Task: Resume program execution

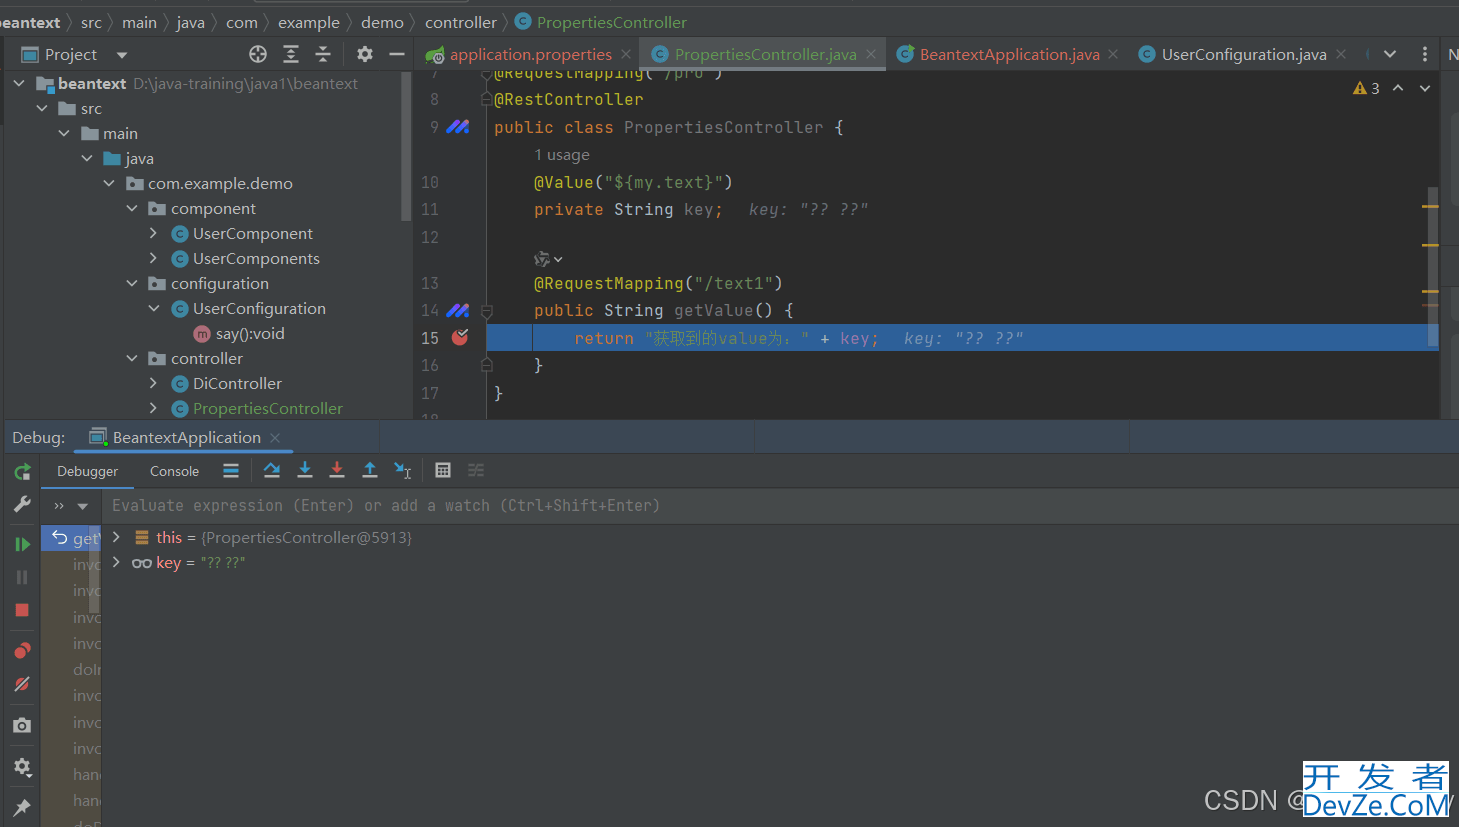Action: click(22, 544)
